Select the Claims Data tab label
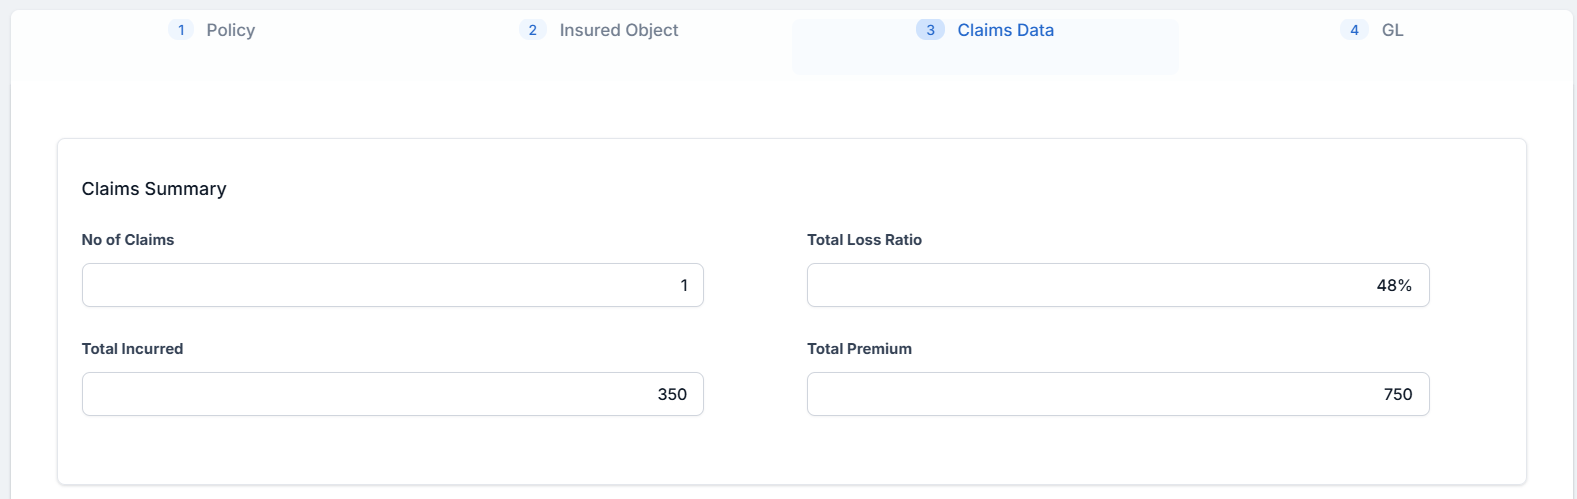 [x=1005, y=30]
